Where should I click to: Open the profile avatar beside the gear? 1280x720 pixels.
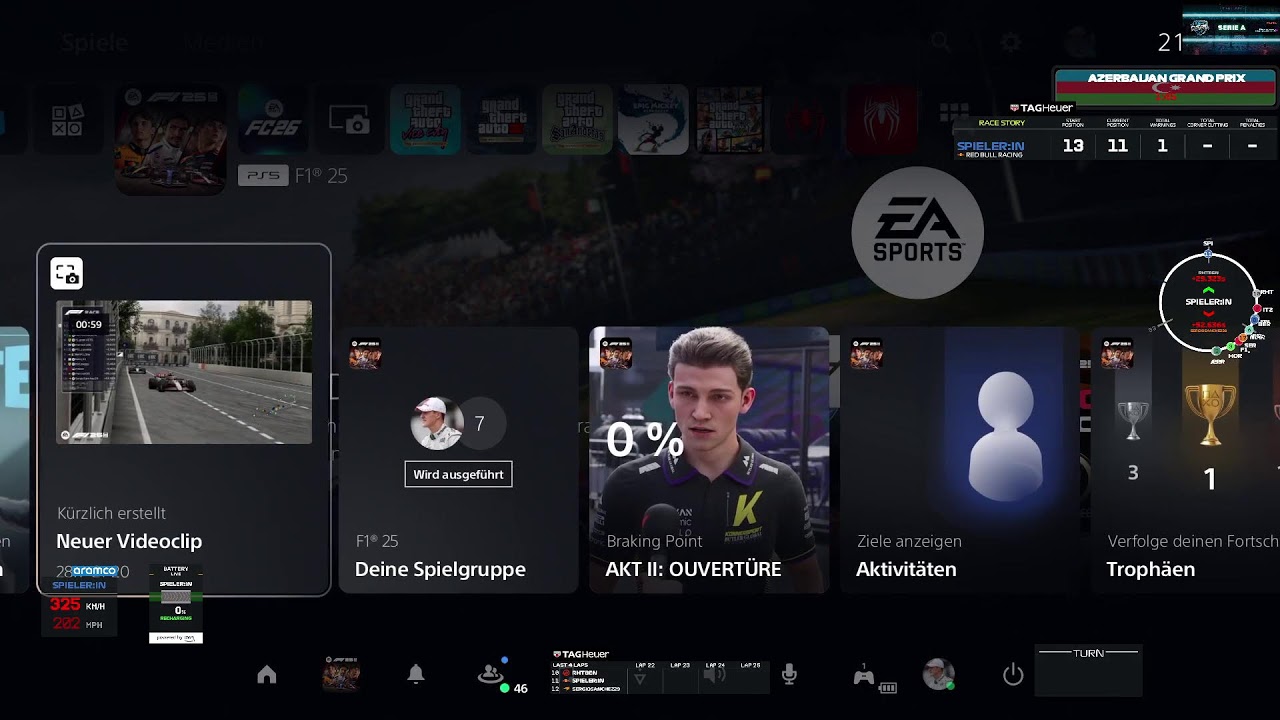click(1080, 42)
